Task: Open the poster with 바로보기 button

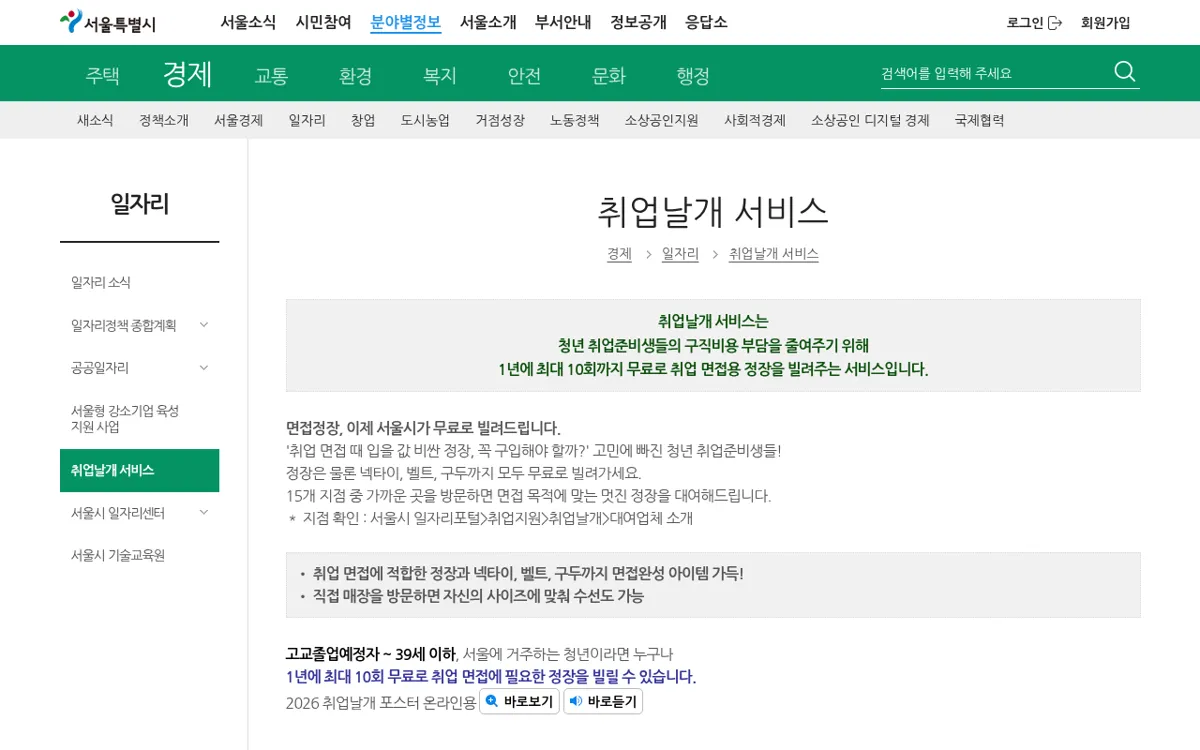Action: coord(519,701)
